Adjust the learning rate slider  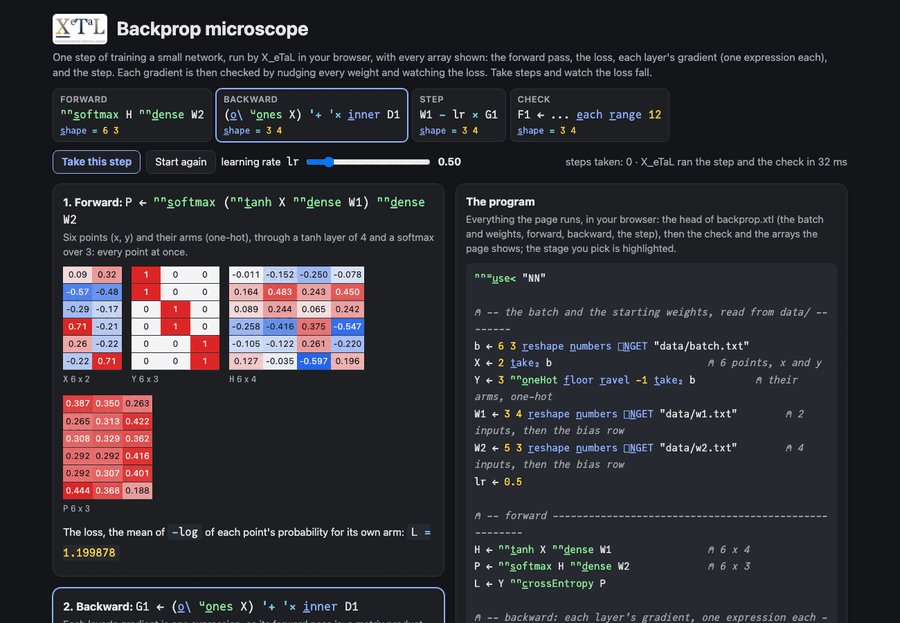(368, 162)
